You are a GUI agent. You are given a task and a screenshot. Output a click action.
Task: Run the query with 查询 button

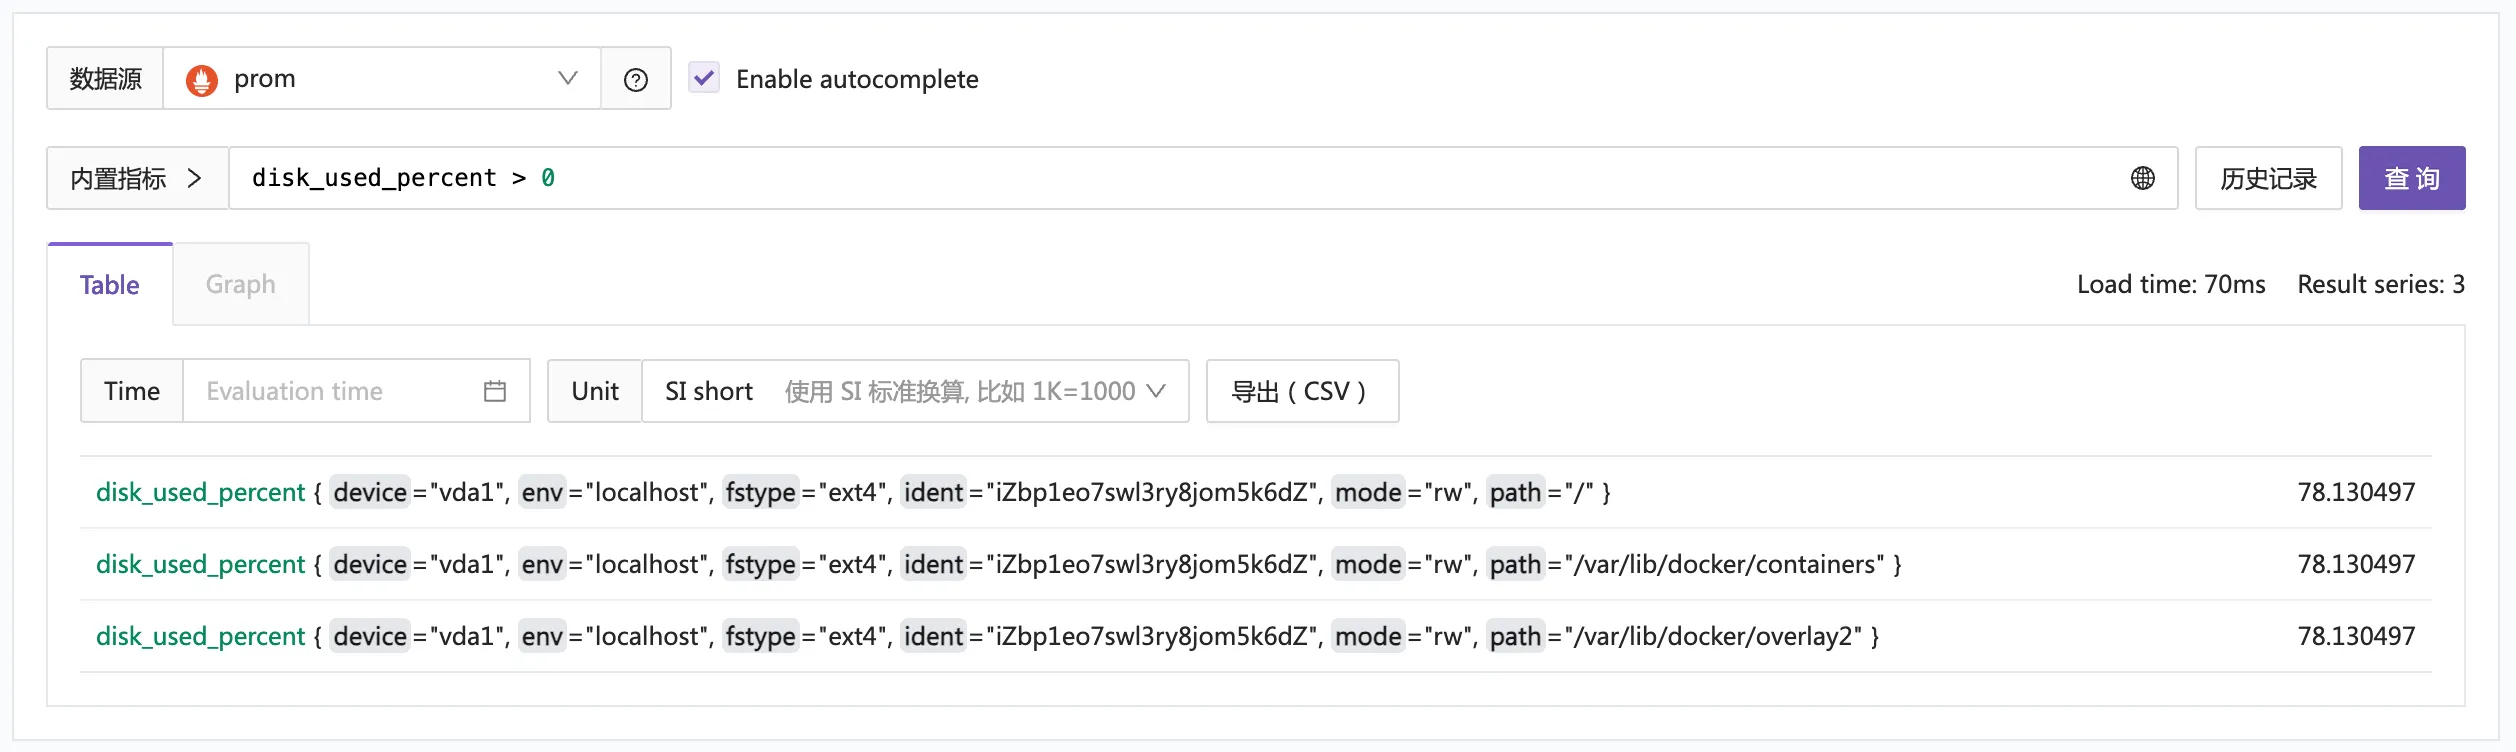pos(2411,178)
